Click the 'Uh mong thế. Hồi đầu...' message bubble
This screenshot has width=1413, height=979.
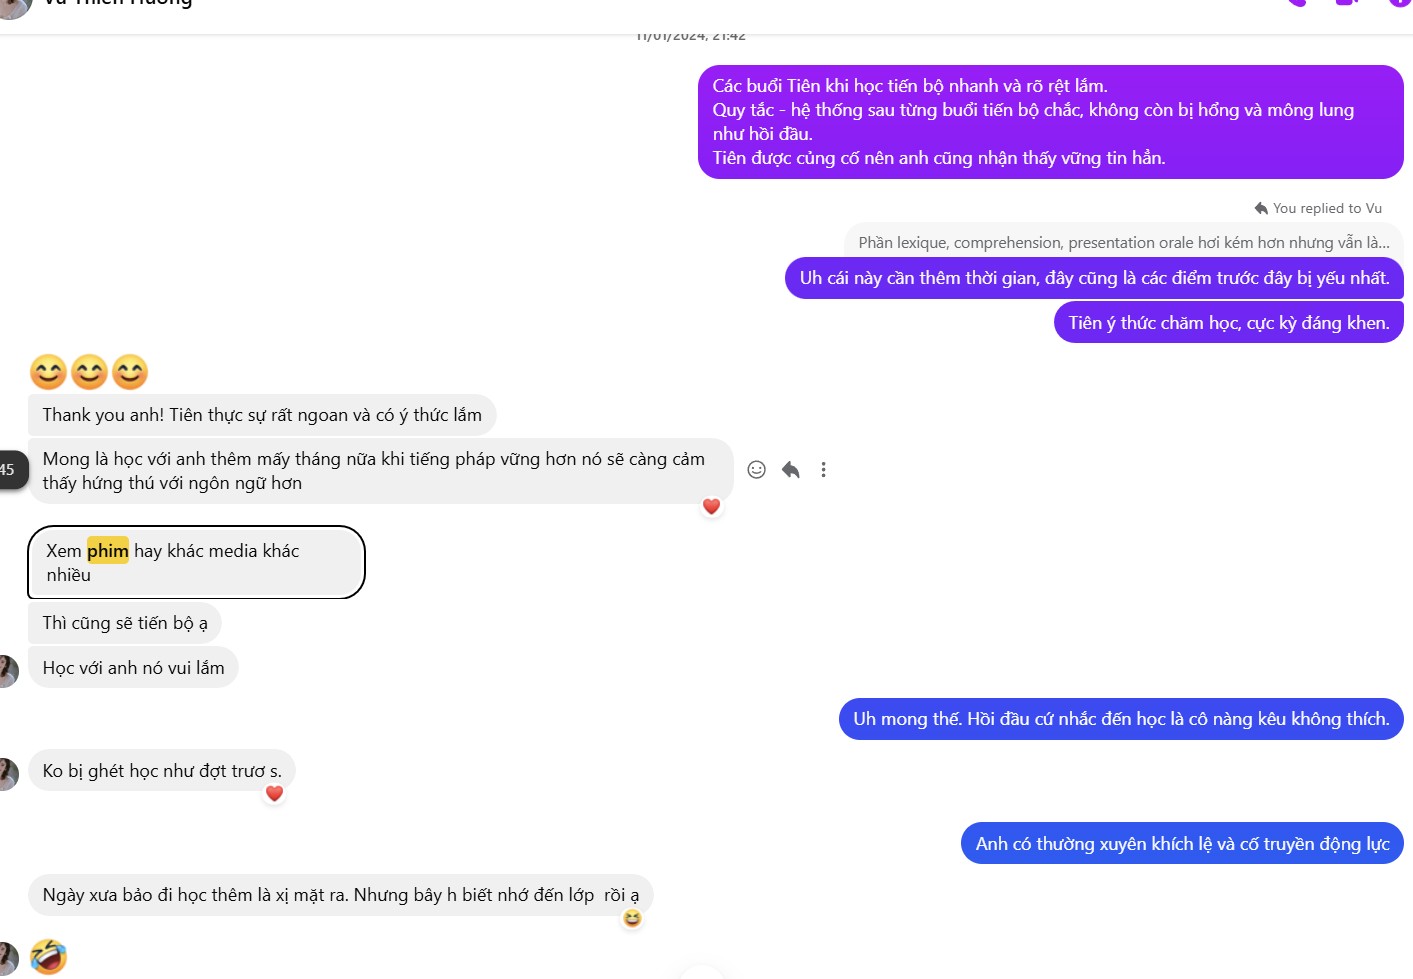click(1120, 719)
